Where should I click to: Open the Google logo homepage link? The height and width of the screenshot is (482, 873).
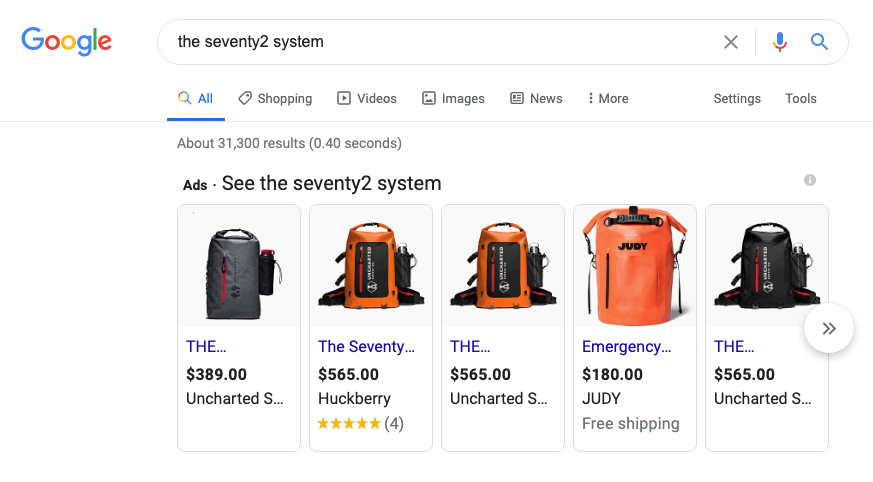coord(67,41)
